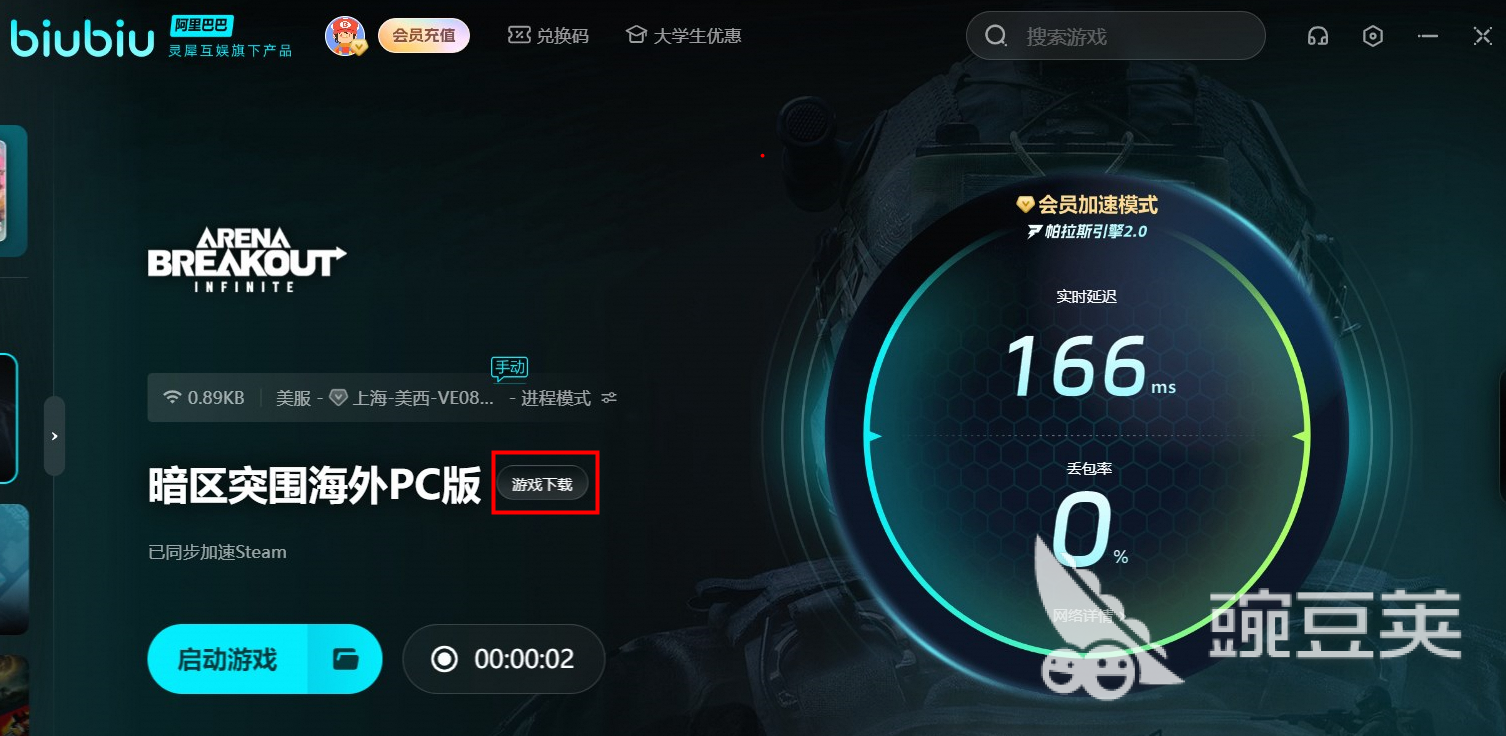Click the folder icon beside 启动游戏

click(x=346, y=659)
